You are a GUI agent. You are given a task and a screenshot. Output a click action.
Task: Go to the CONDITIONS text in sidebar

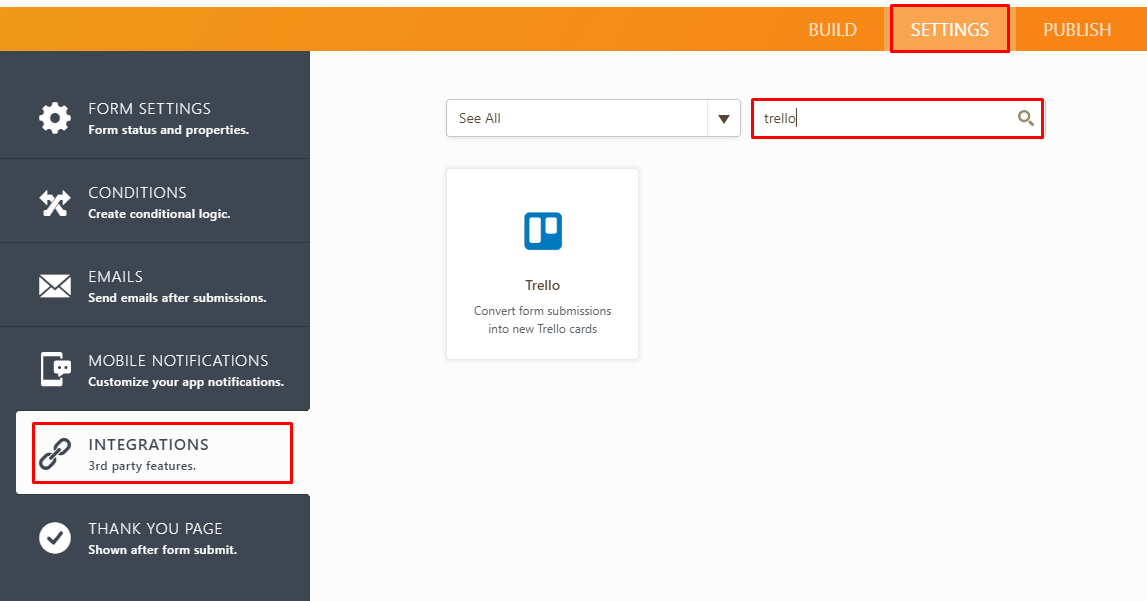(137, 192)
